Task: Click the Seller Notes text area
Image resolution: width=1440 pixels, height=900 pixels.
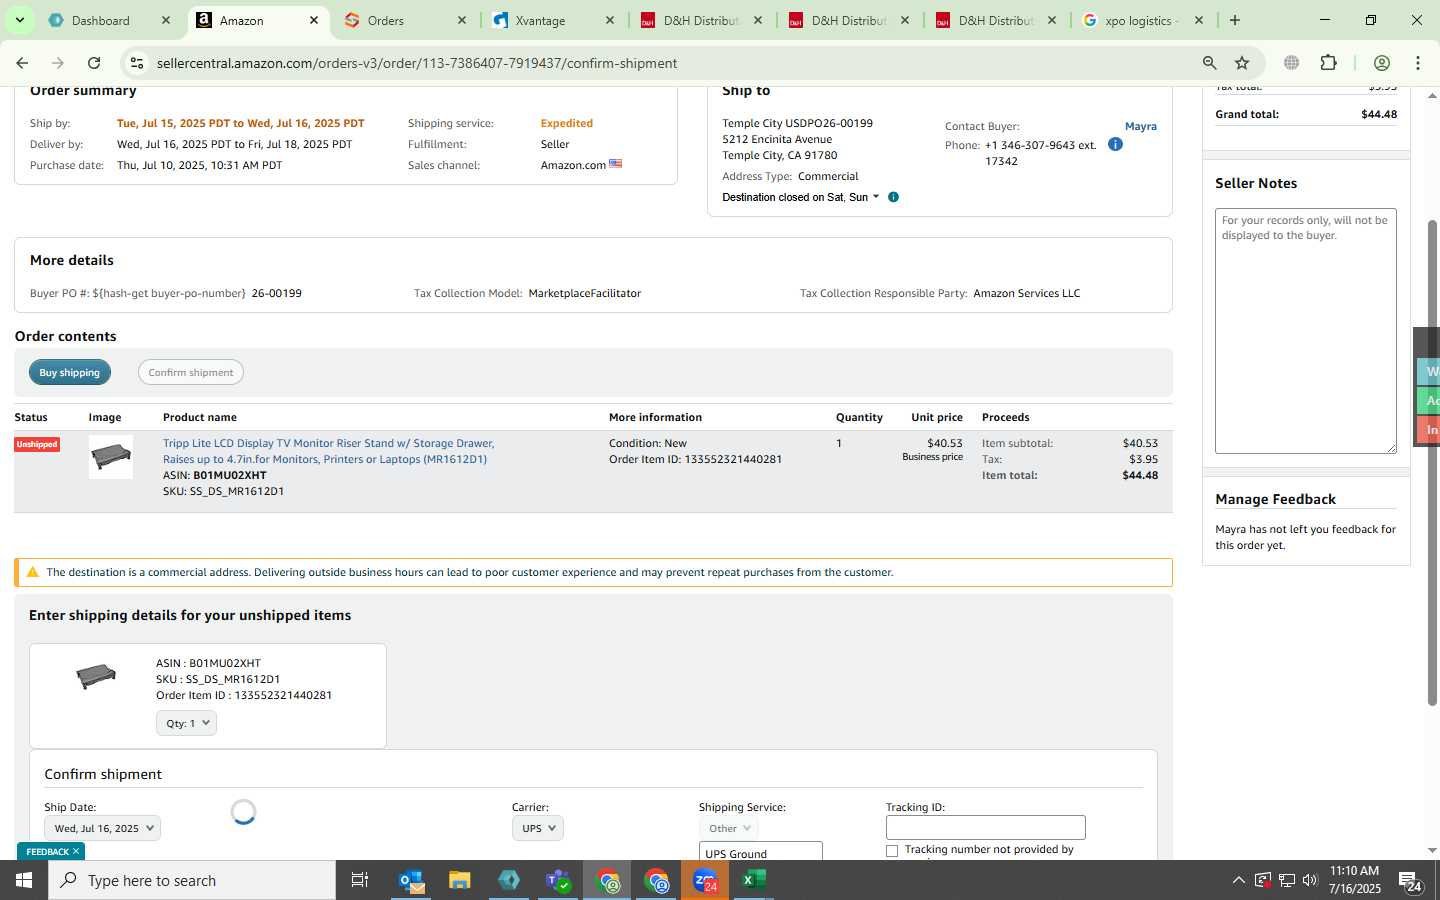Action: pos(1305,331)
